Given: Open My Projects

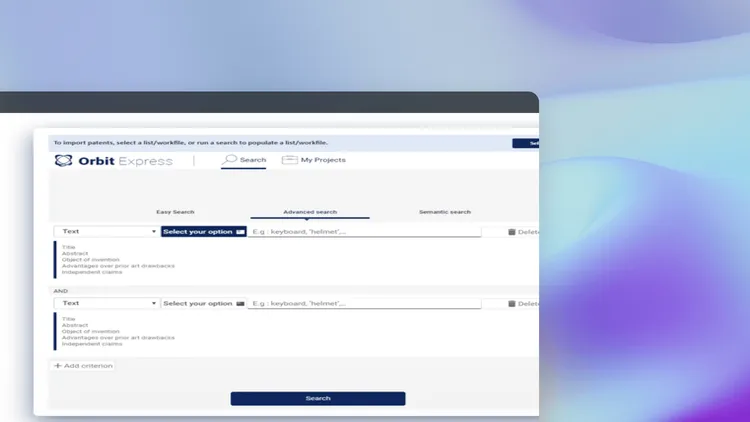Looking at the screenshot, I should pos(314,160).
